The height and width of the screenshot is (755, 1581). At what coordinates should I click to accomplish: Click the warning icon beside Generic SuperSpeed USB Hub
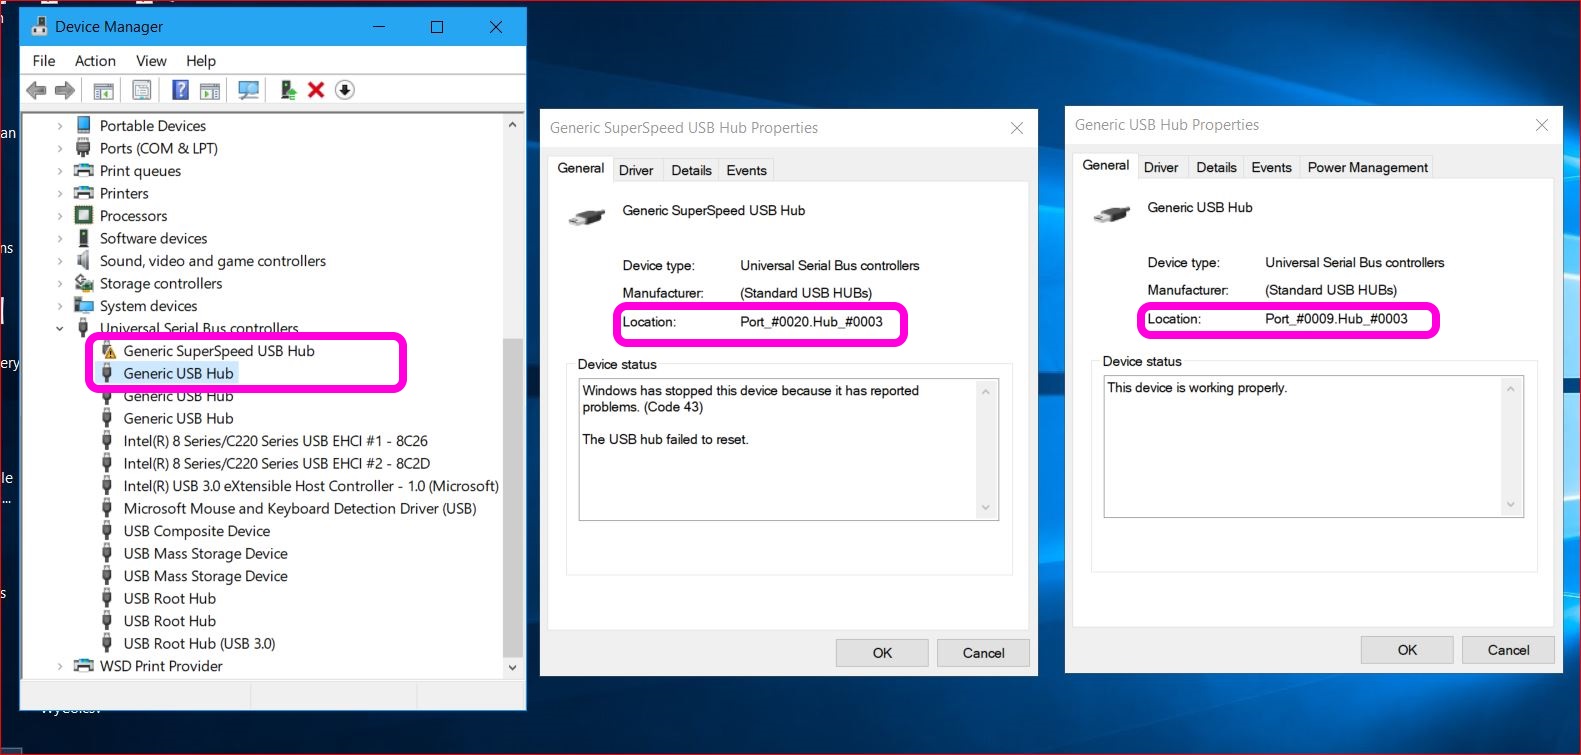coord(109,351)
